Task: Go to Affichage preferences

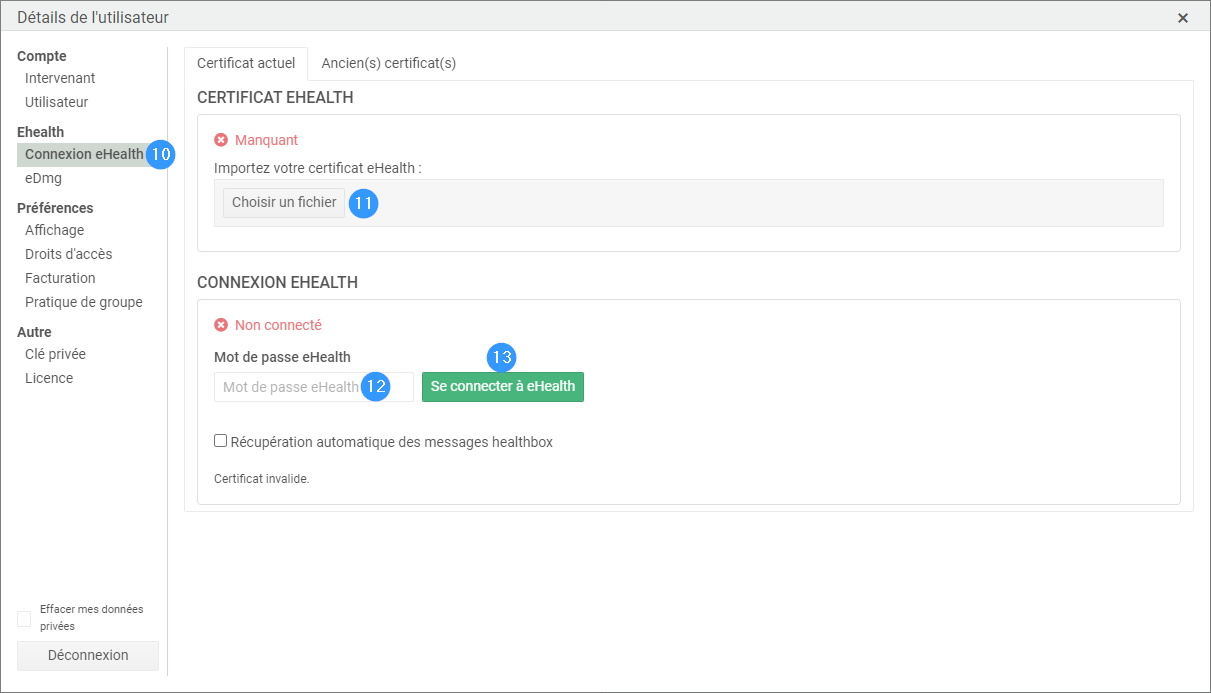Action: (x=55, y=230)
